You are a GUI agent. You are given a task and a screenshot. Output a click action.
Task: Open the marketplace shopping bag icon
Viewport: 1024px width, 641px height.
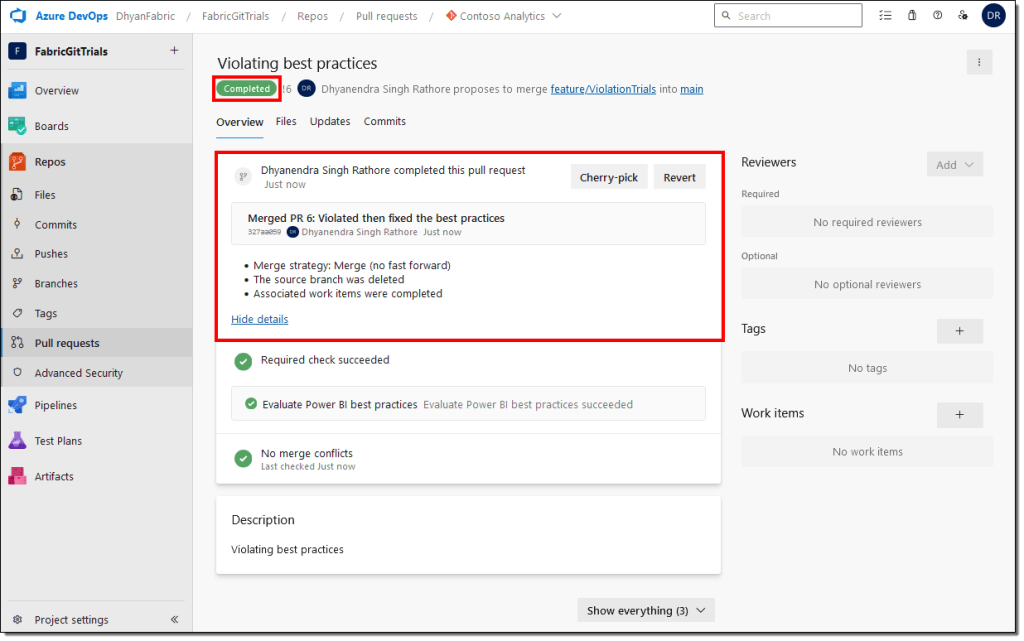(x=911, y=16)
